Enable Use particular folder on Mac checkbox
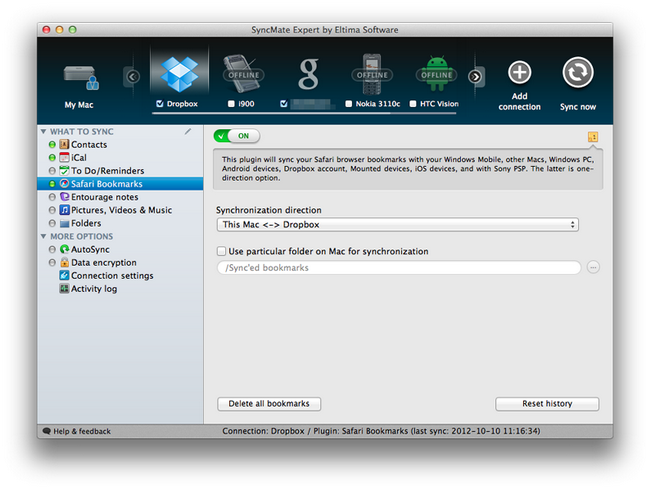Viewport: 650px width, 490px height. click(x=221, y=251)
